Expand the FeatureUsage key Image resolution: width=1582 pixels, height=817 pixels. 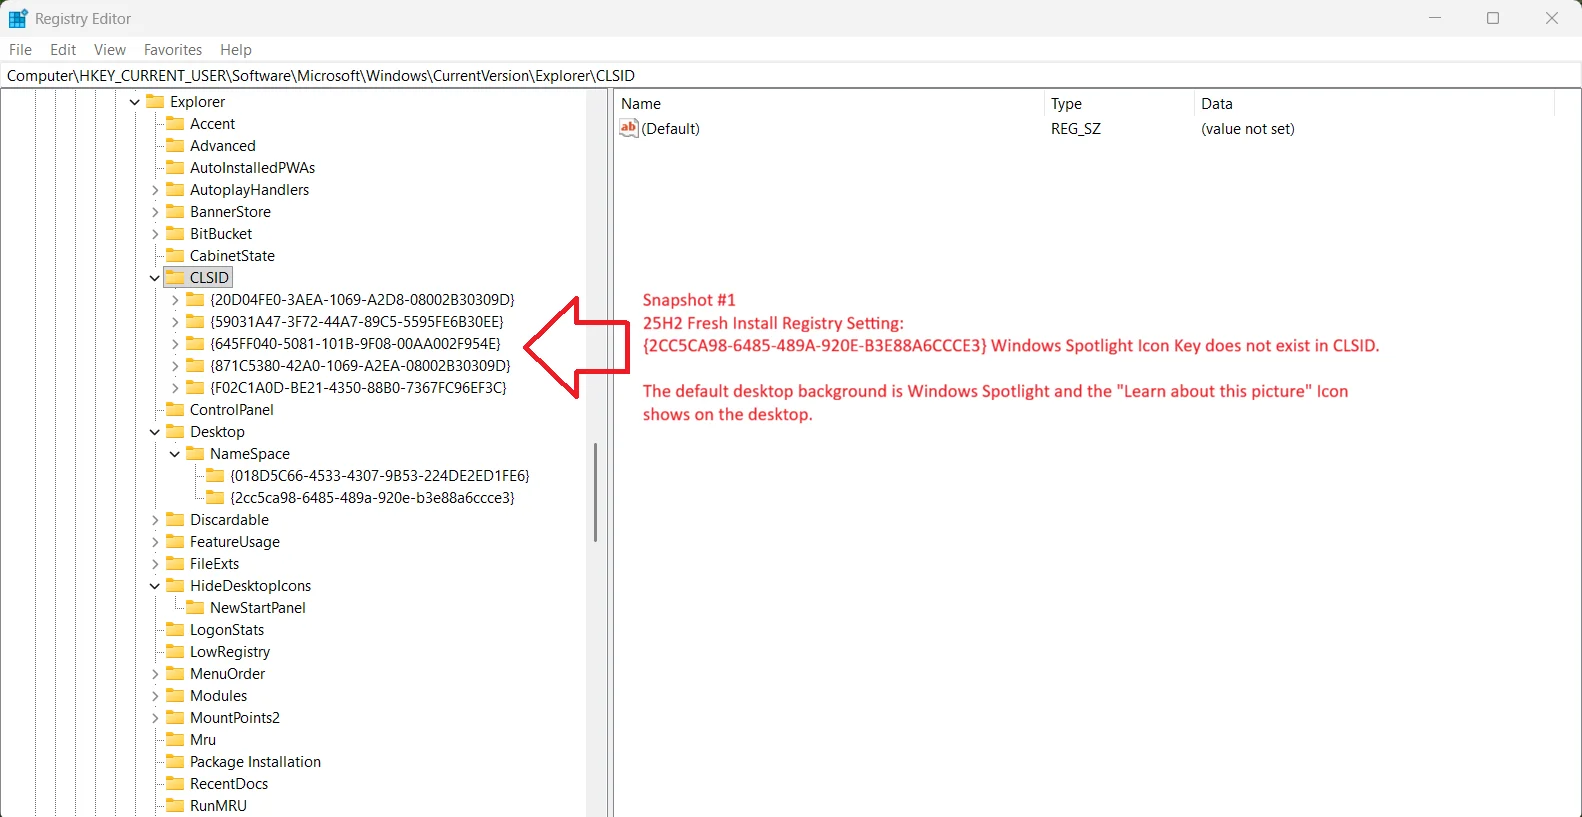click(155, 542)
